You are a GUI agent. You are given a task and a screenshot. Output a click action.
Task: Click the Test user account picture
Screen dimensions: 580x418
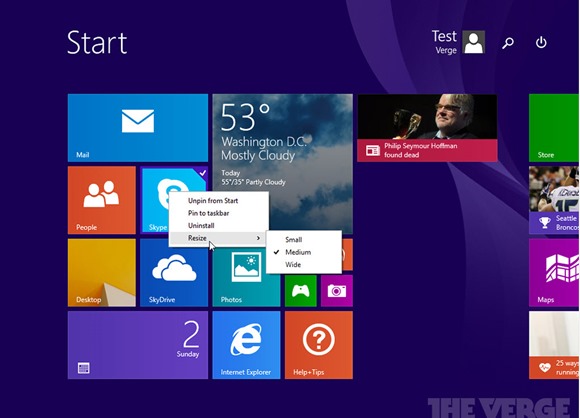473,42
